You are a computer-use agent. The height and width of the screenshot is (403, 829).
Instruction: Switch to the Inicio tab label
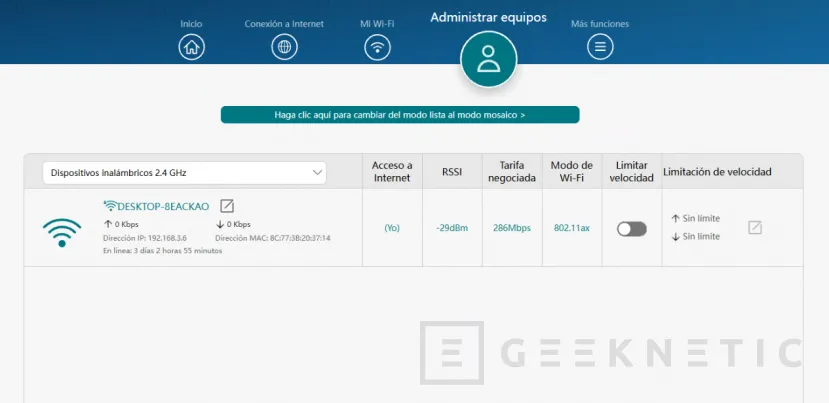coord(191,23)
